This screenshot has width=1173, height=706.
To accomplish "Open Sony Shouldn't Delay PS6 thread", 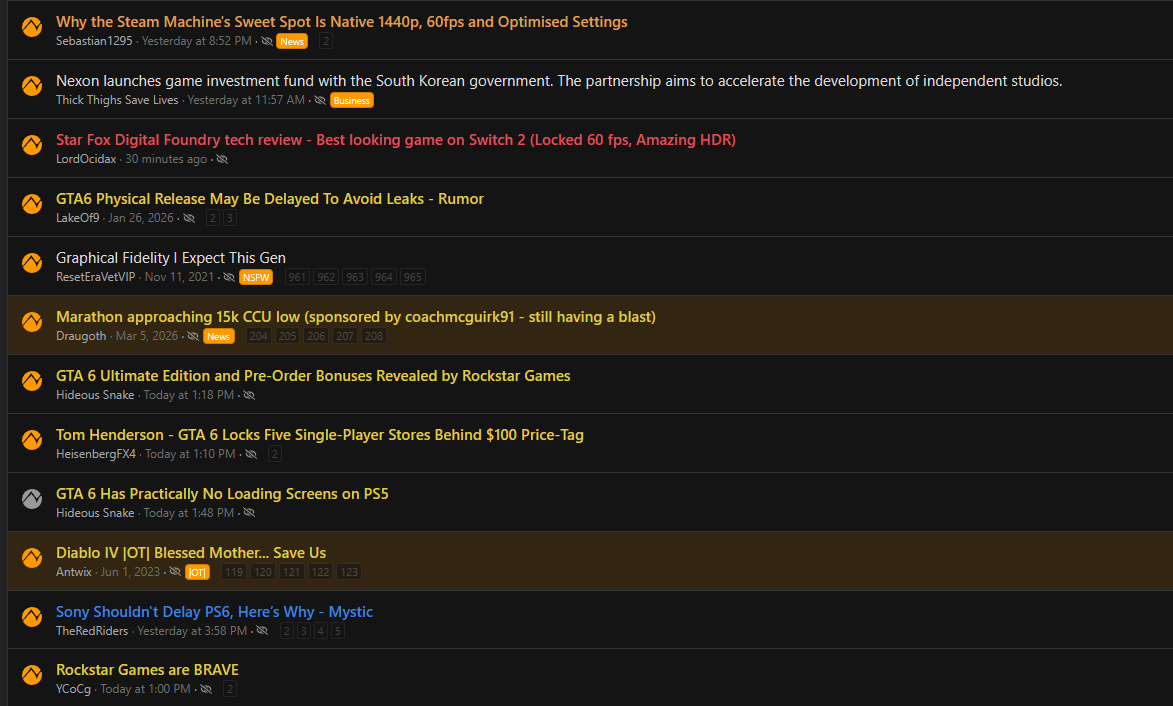I will pos(214,612).
